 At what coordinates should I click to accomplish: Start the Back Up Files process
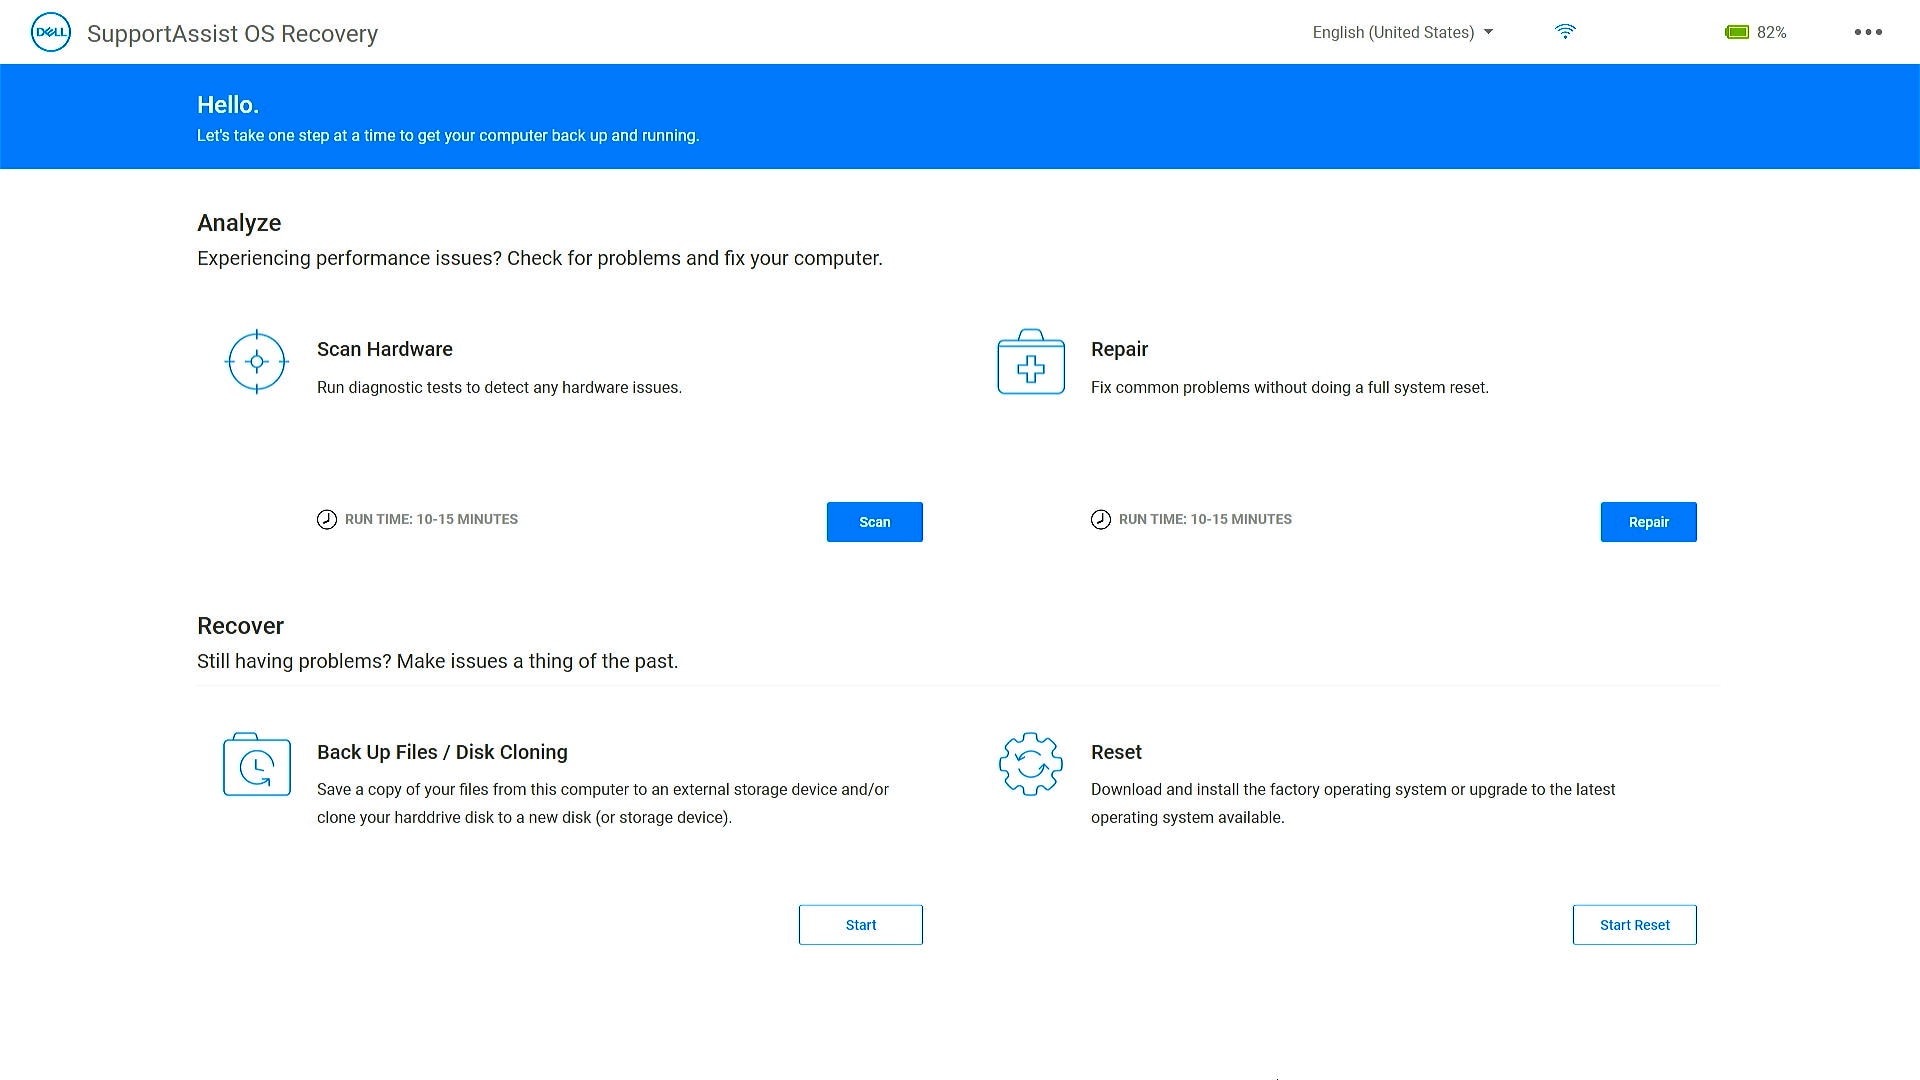860,924
